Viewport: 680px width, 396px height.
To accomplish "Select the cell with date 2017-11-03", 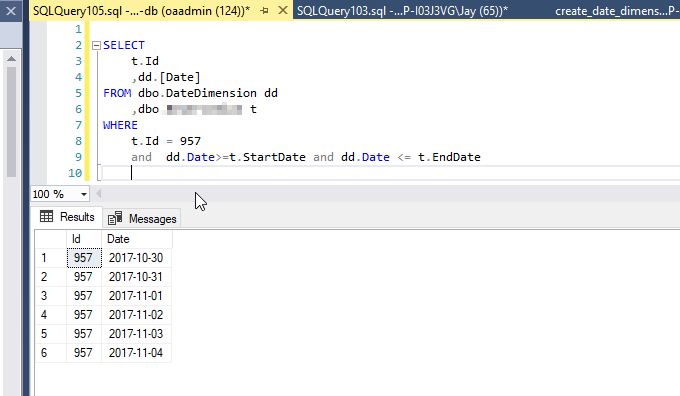I will pos(137,334).
